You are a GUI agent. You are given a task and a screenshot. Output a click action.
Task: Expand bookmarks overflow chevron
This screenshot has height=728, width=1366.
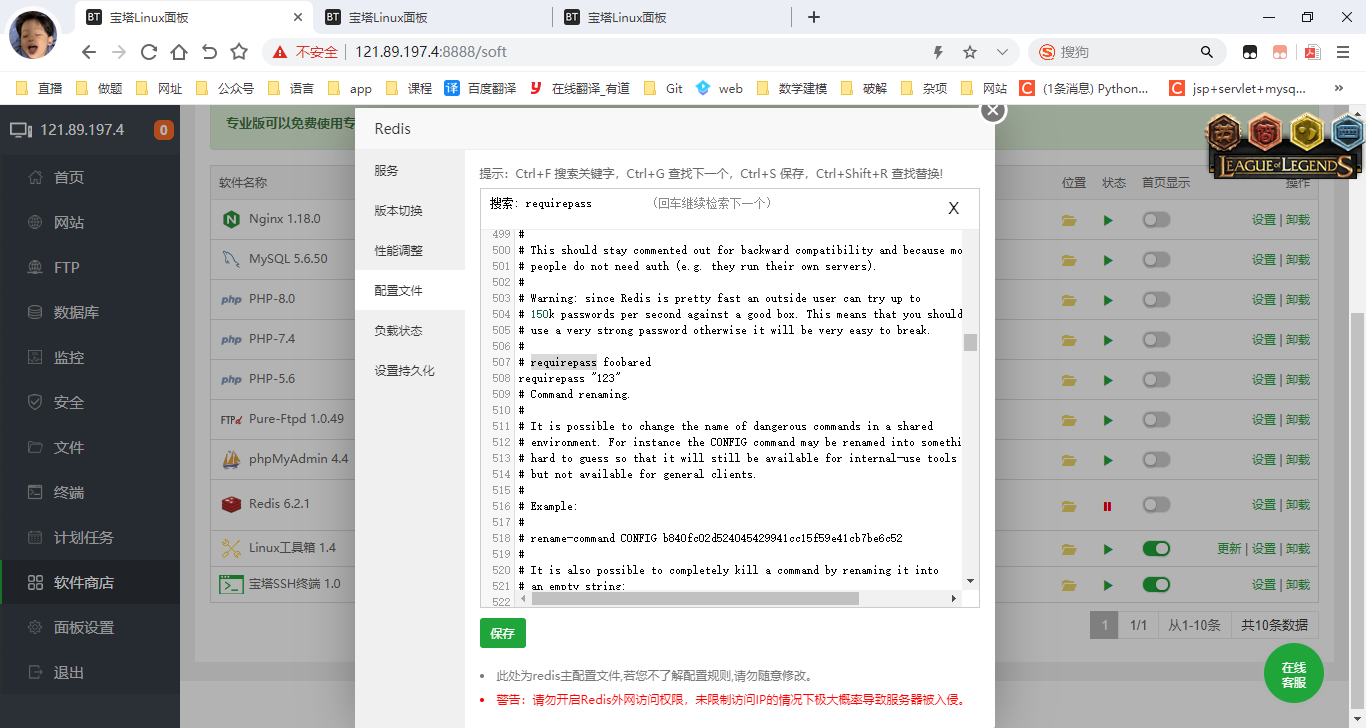(x=1339, y=88)
